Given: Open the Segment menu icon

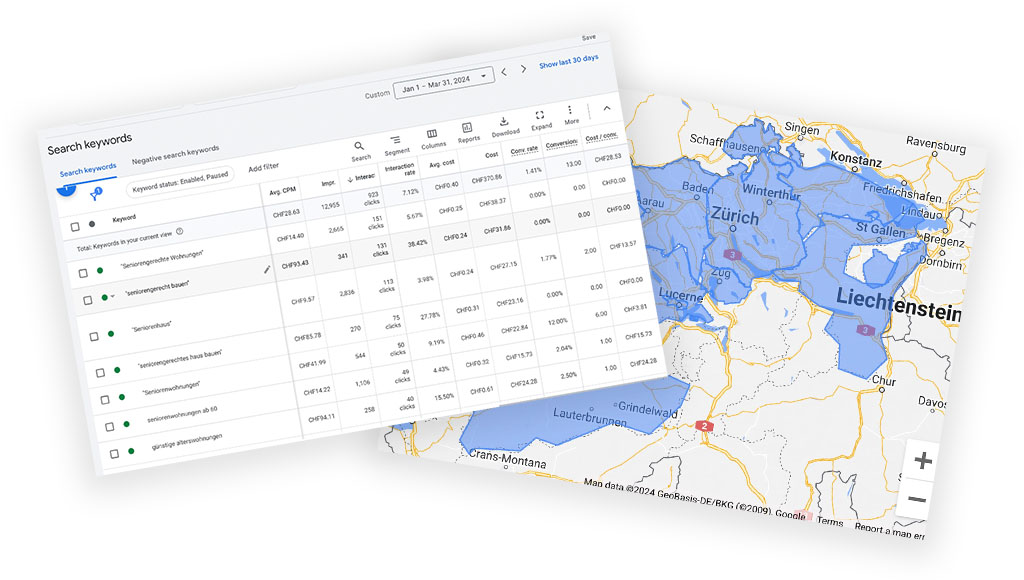Looking at the screenshot, I should point(395,140).
